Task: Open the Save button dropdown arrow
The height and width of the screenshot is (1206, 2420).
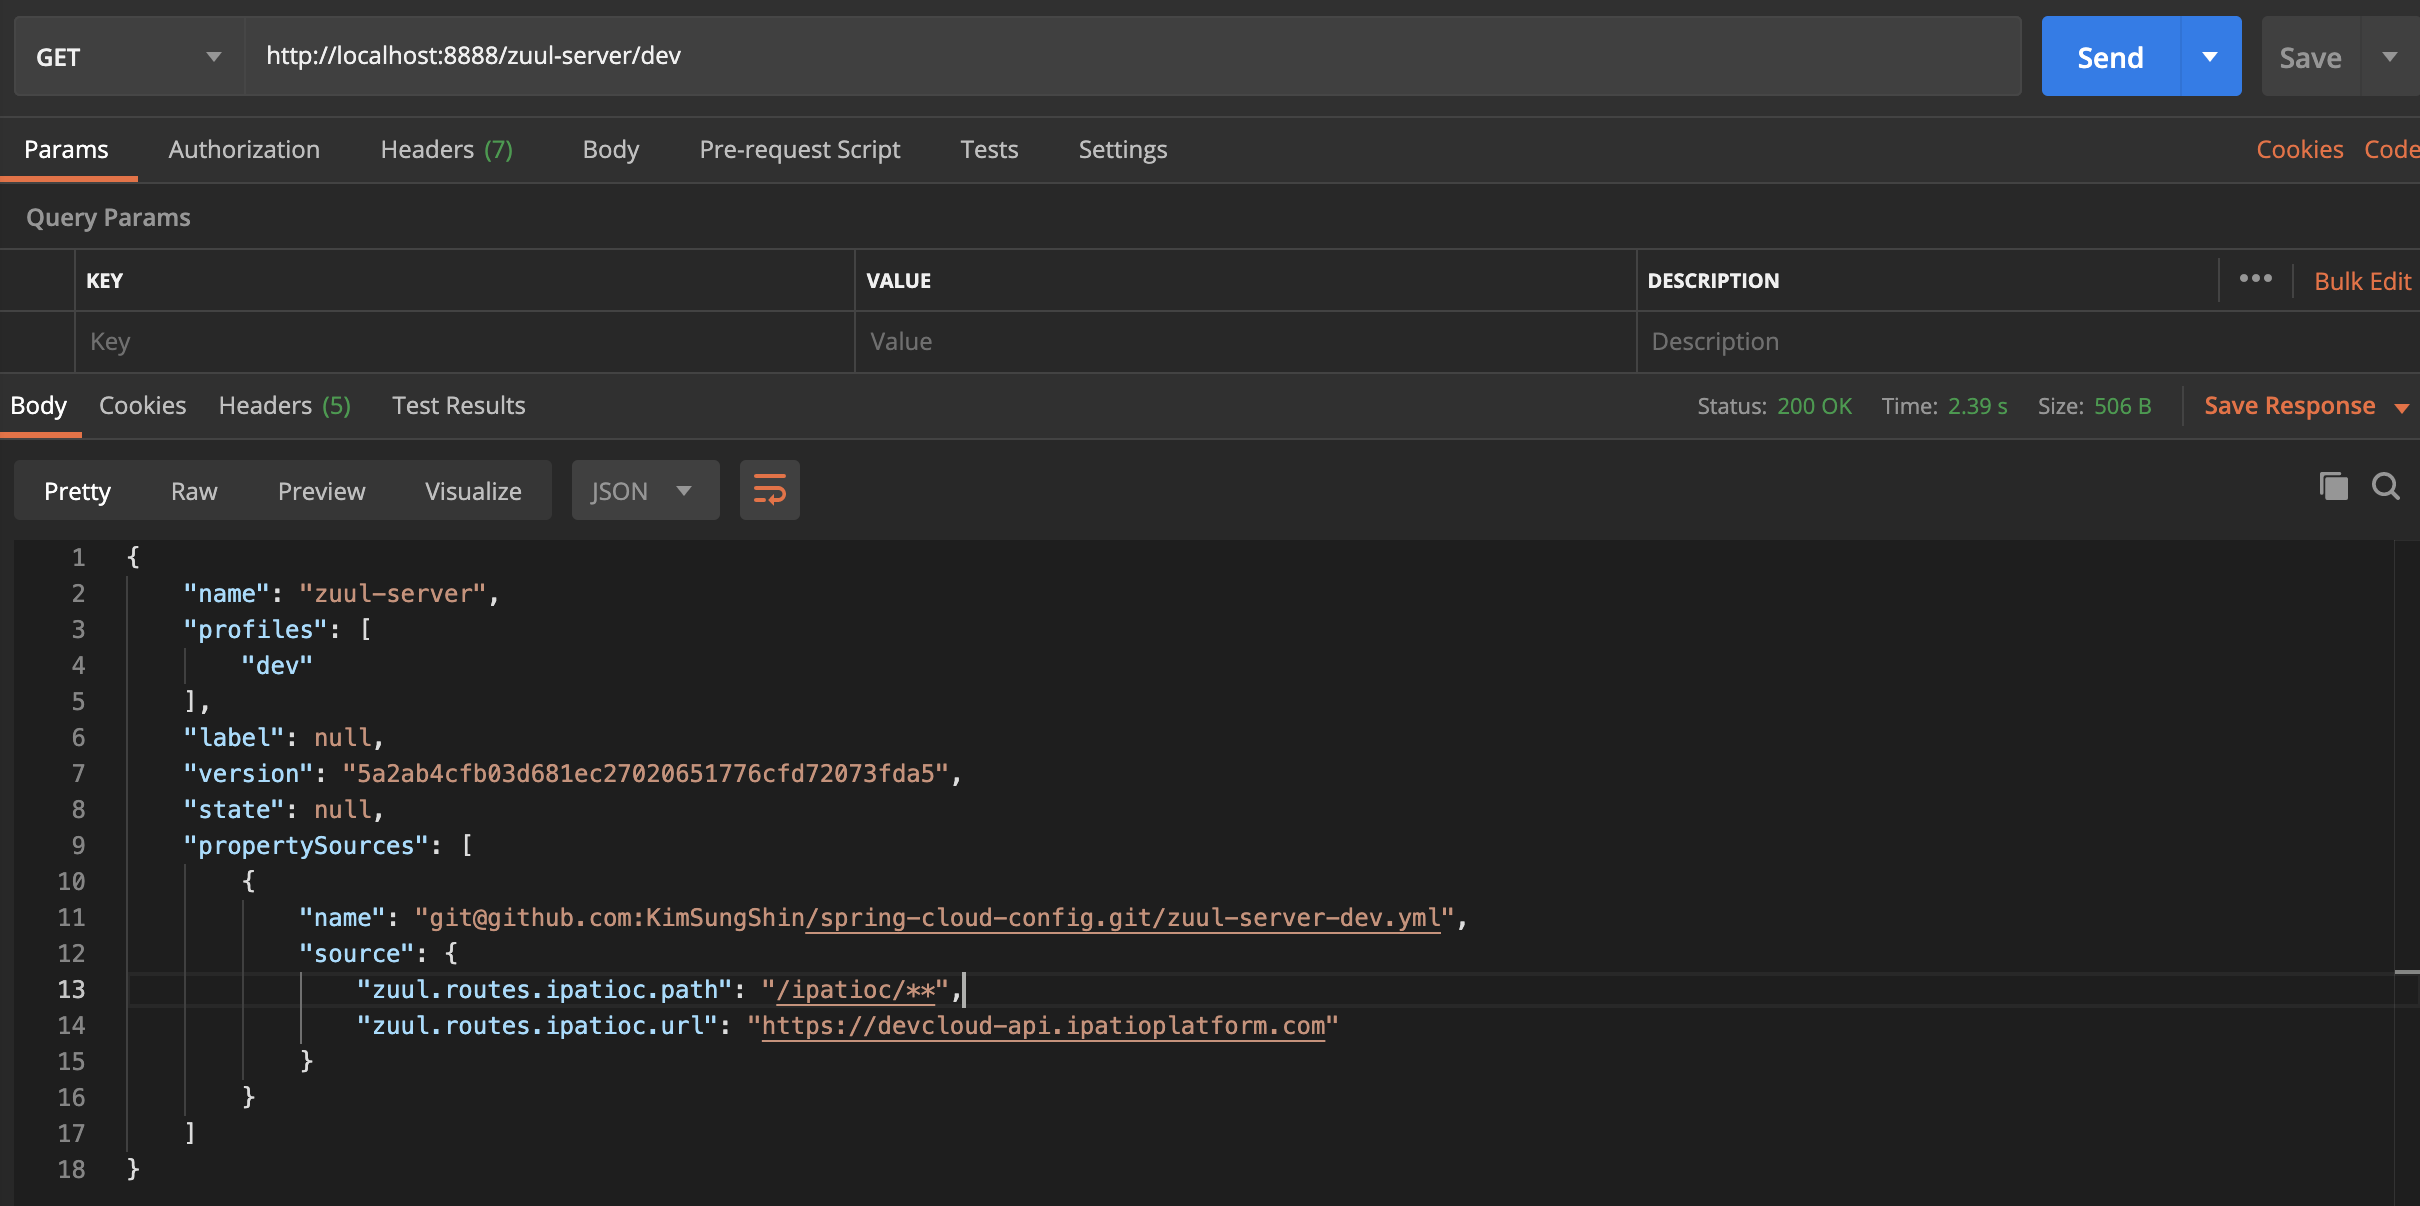Action: click(x=2390, y=57)
